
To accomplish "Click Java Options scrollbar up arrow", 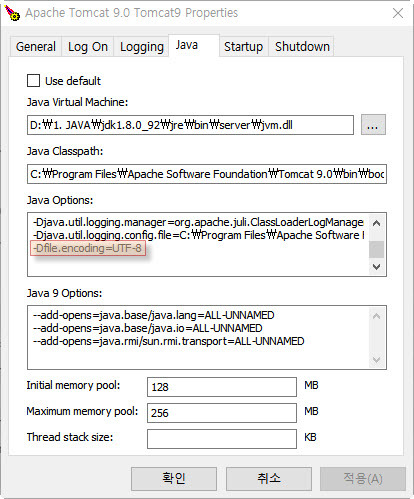I will [x=376, y=223].
